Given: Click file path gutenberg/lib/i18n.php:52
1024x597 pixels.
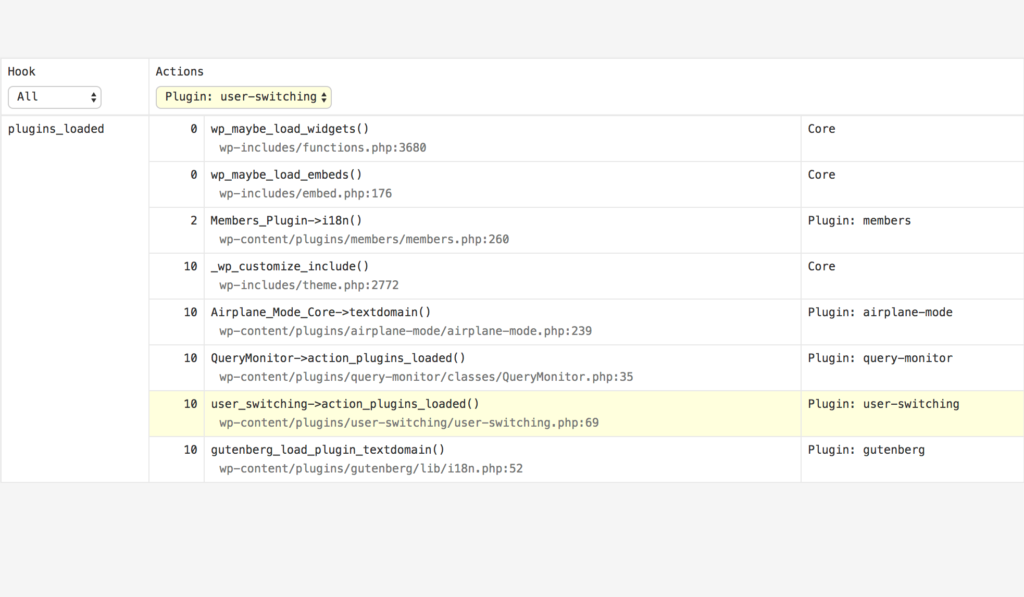Looking at the screenshot, I should point(371,468).
